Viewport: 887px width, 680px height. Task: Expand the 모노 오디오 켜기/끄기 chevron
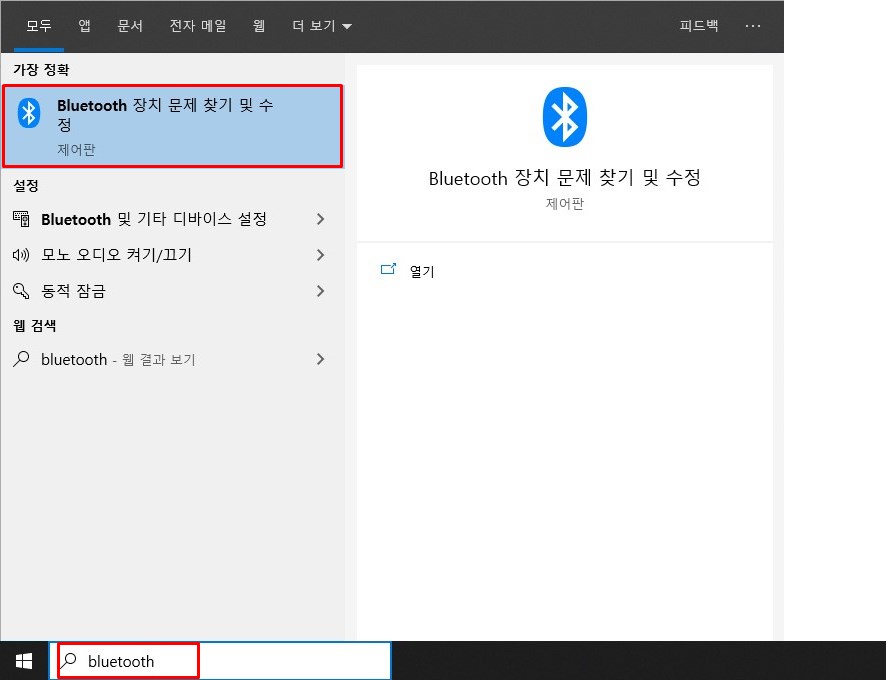[321, 255]
